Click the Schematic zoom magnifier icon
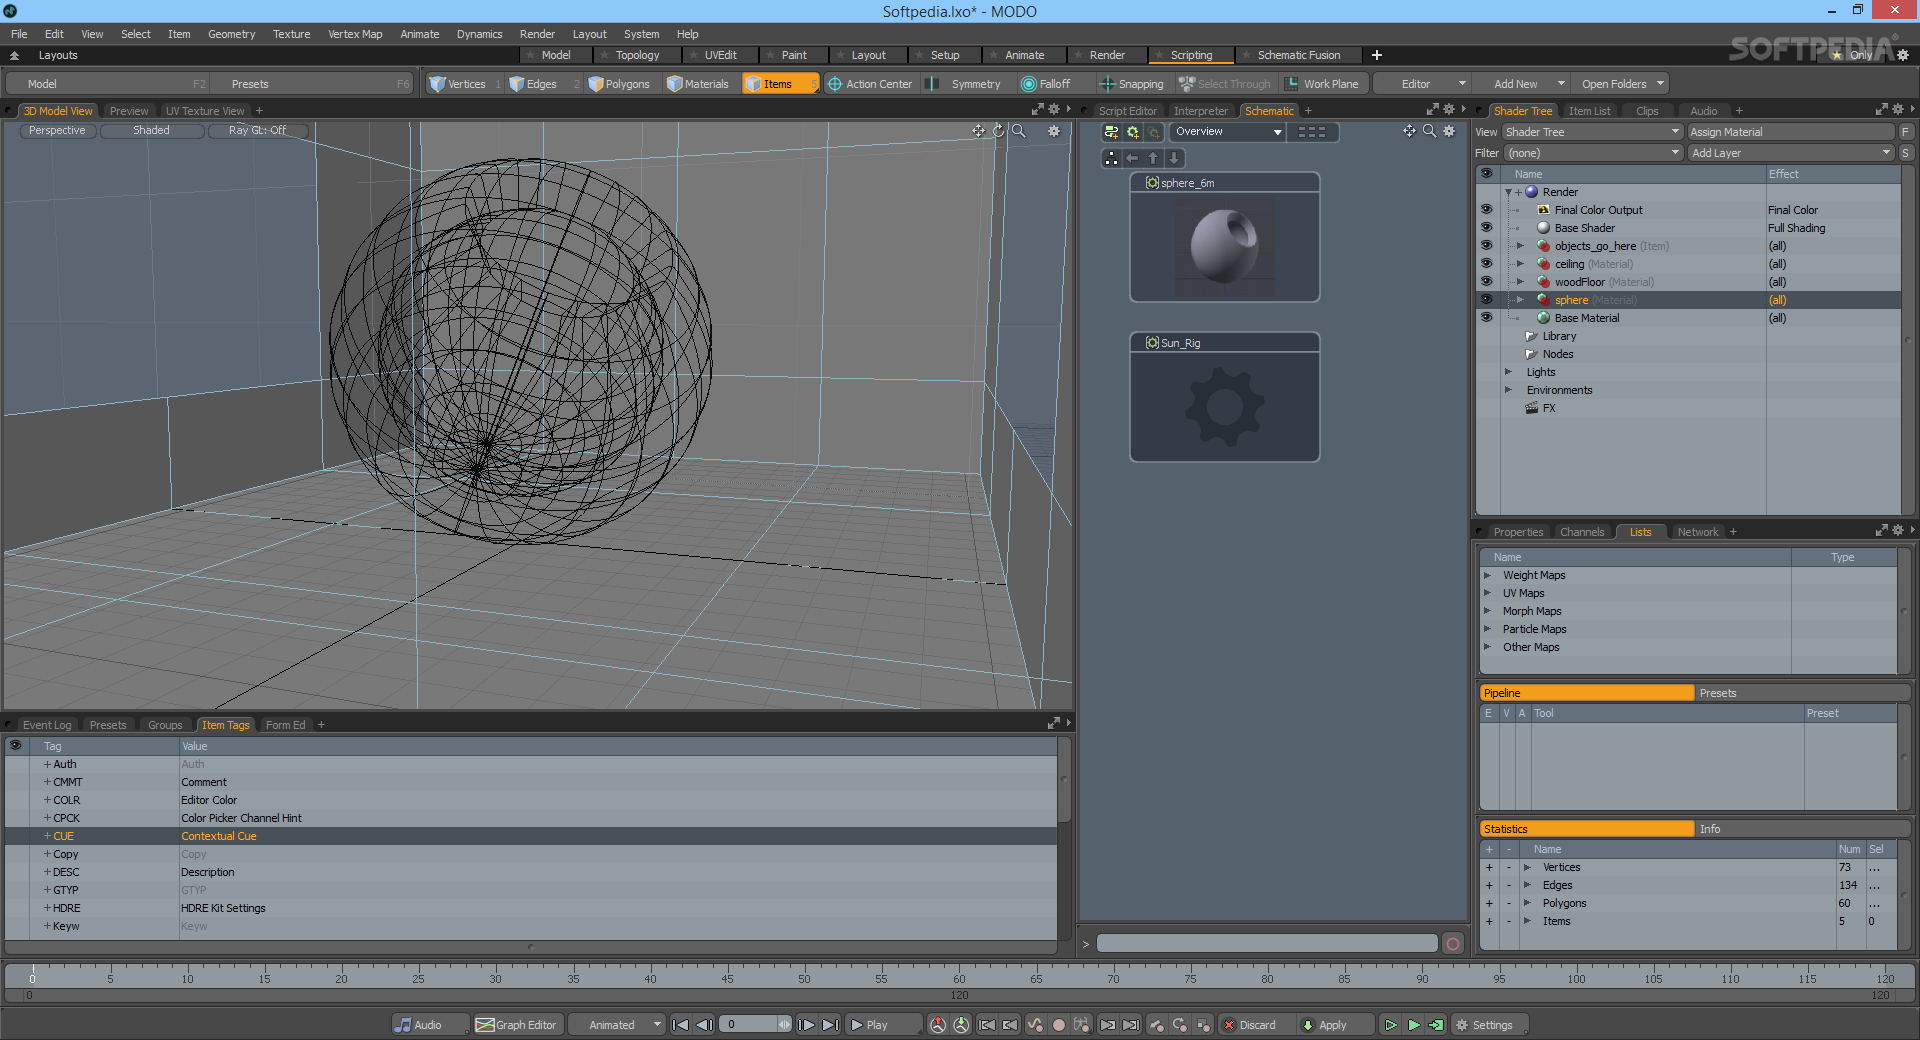 (x=1429, y=131)
